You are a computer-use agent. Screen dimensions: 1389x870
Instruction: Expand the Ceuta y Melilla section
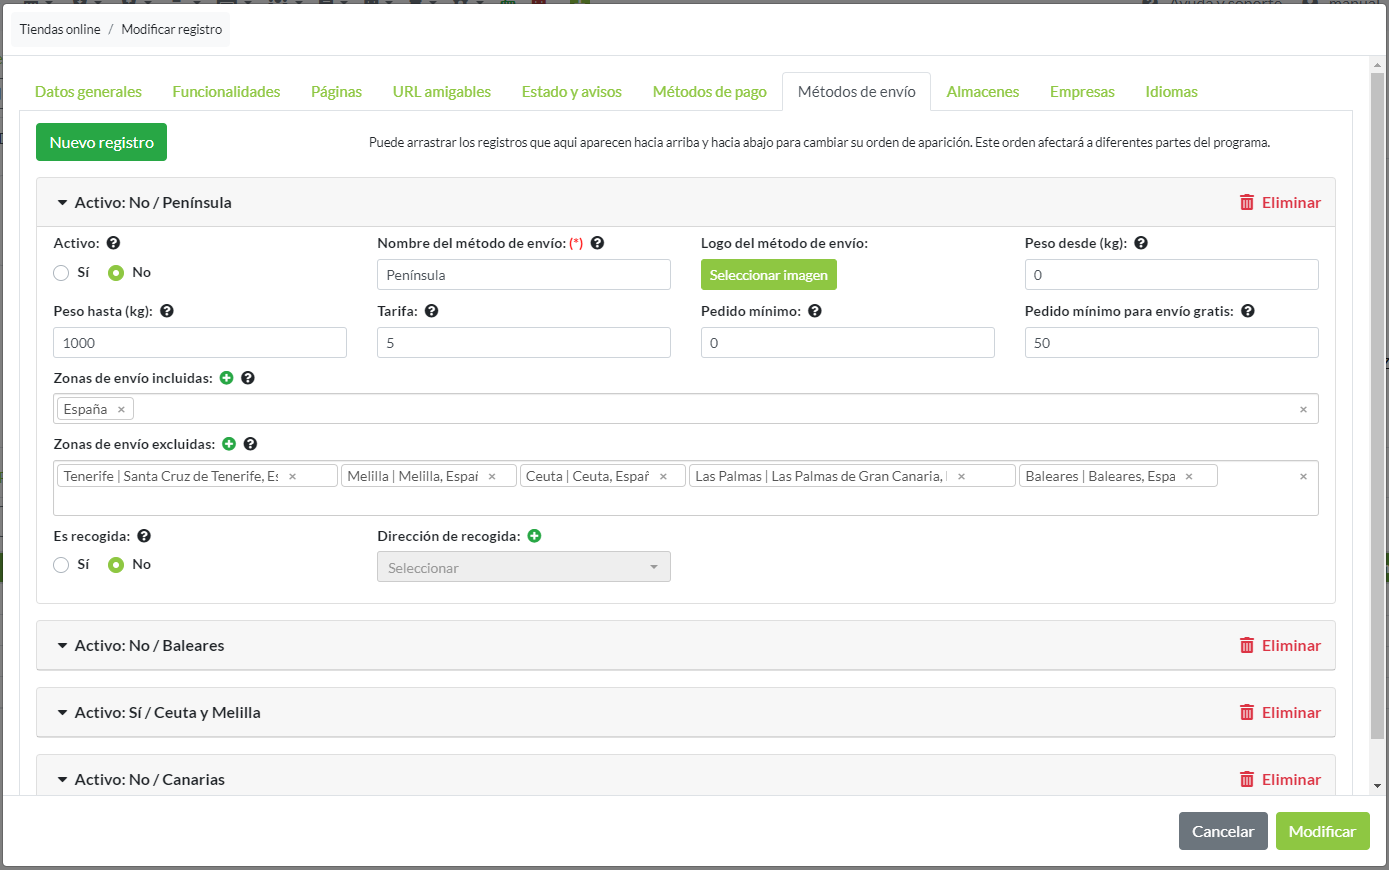pyautogui.click(x=167, y=713)
